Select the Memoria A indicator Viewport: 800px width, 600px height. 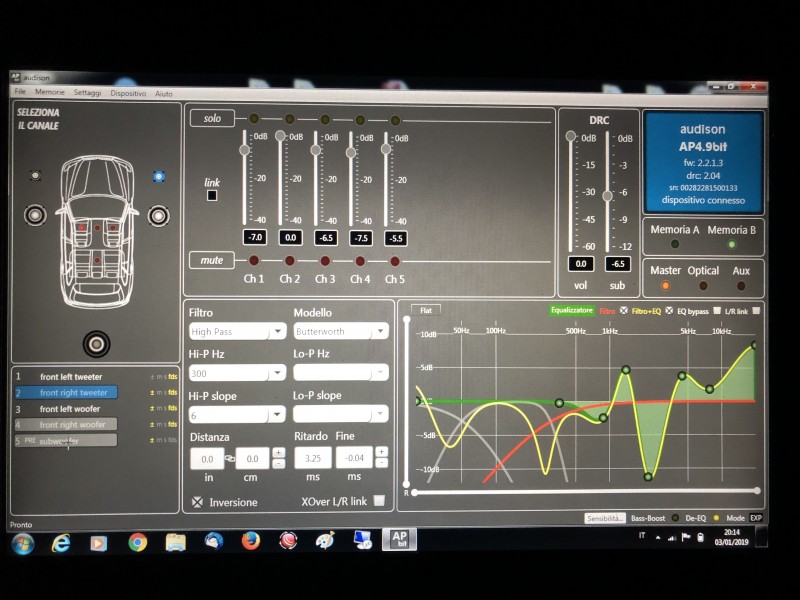tap(674, 244)
